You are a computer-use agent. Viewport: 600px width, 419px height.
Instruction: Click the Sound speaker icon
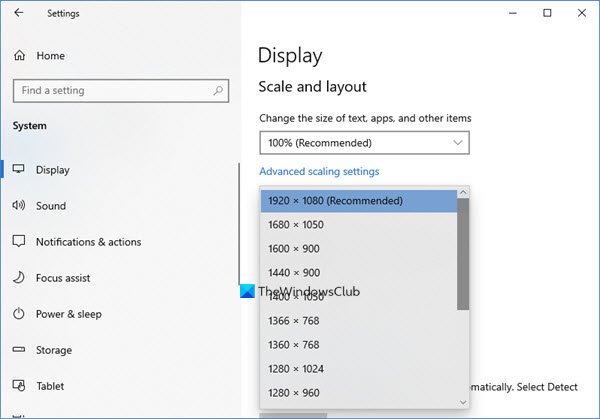(19, 206)
